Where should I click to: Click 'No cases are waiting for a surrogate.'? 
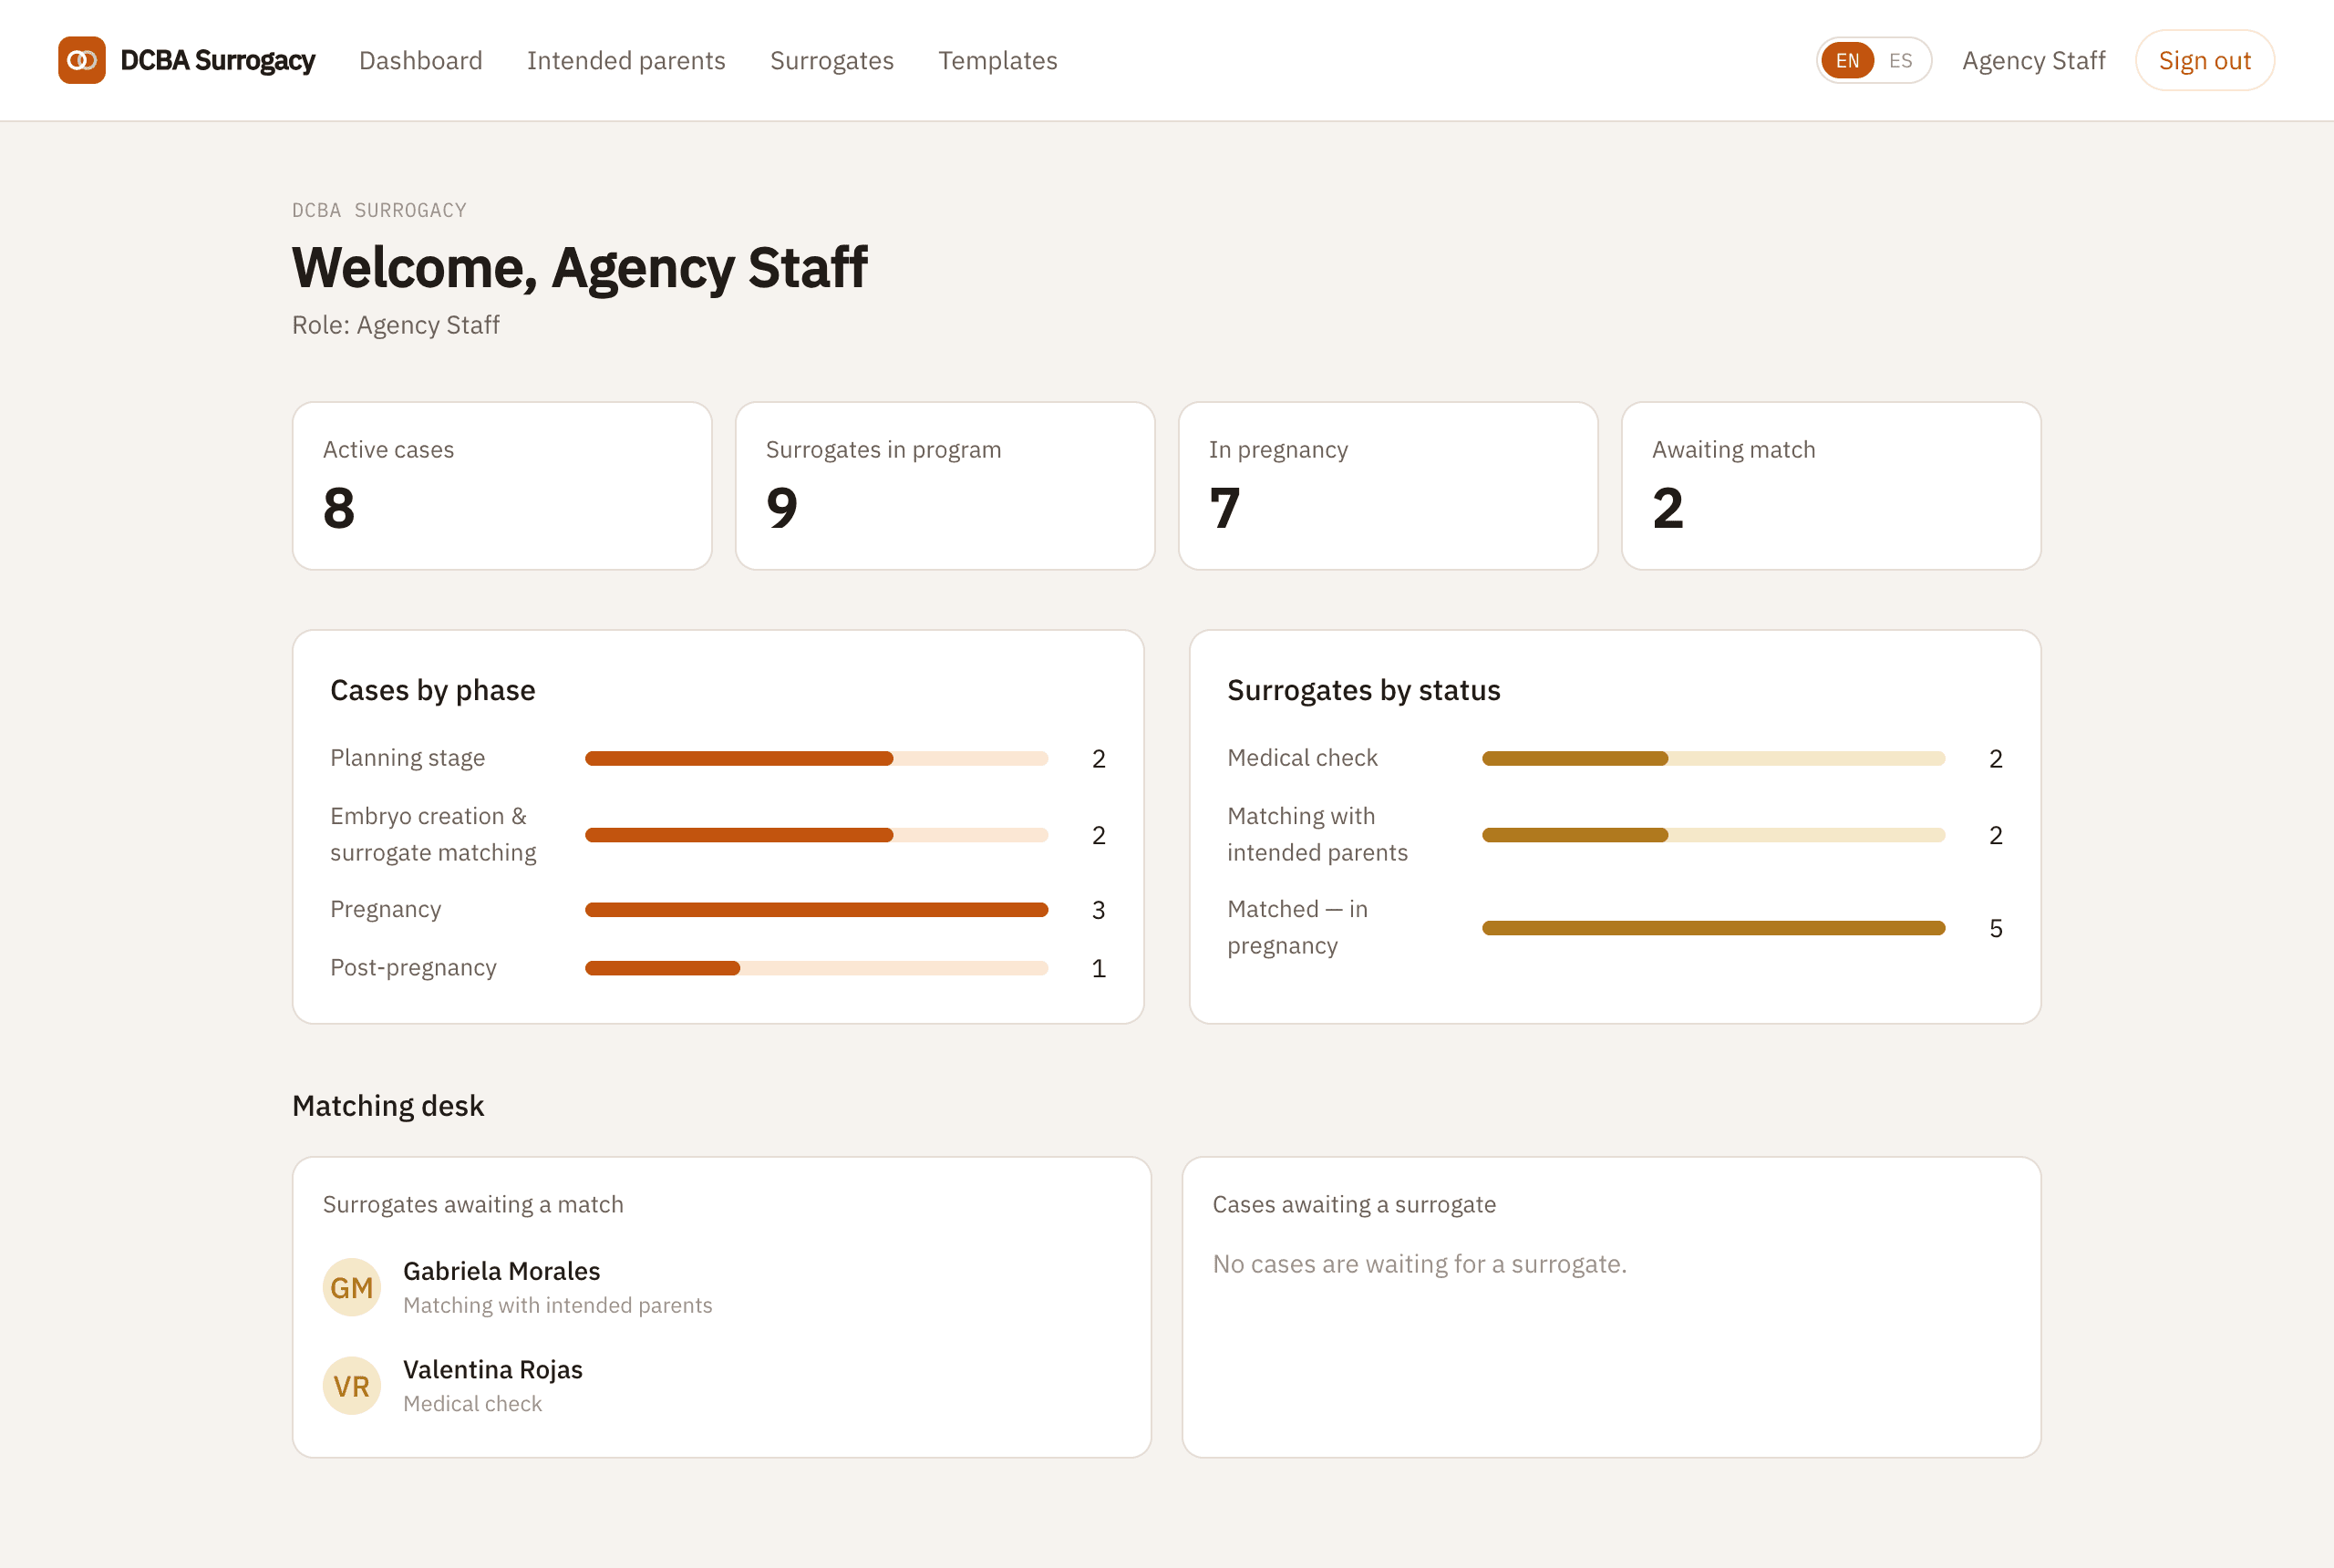[x=1419, y=1264]
